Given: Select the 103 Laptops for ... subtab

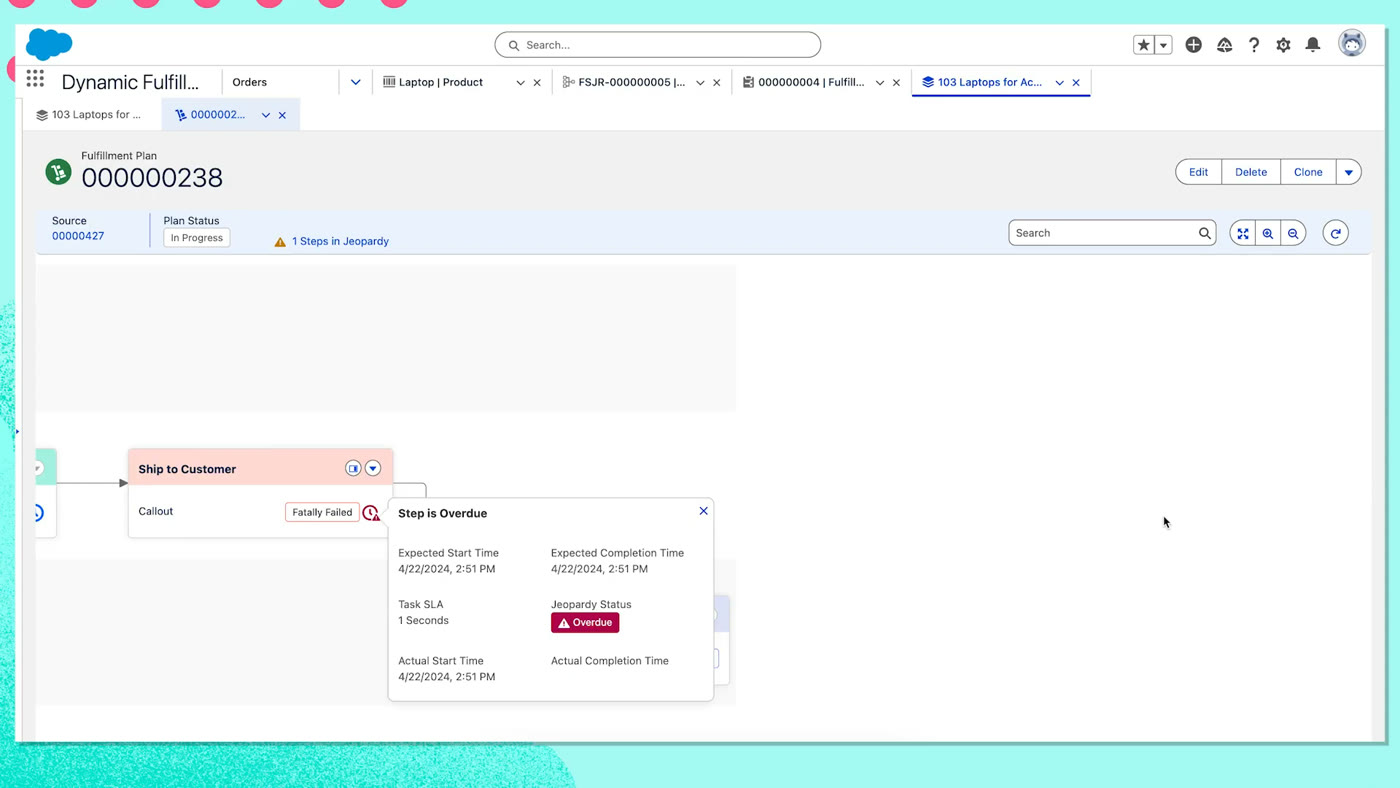Looking at the screenshot, I should pos(89,115).
